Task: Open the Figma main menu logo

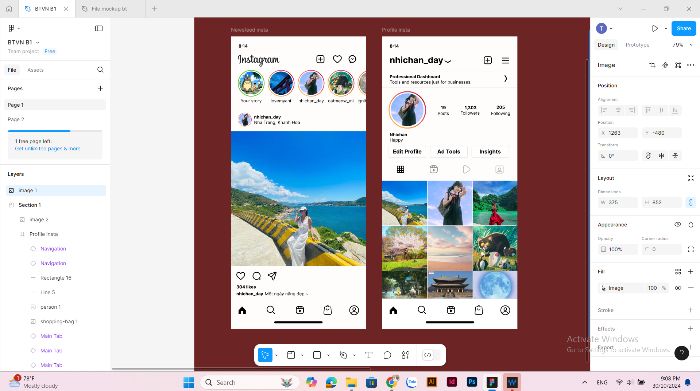Action: pos(11,28)
